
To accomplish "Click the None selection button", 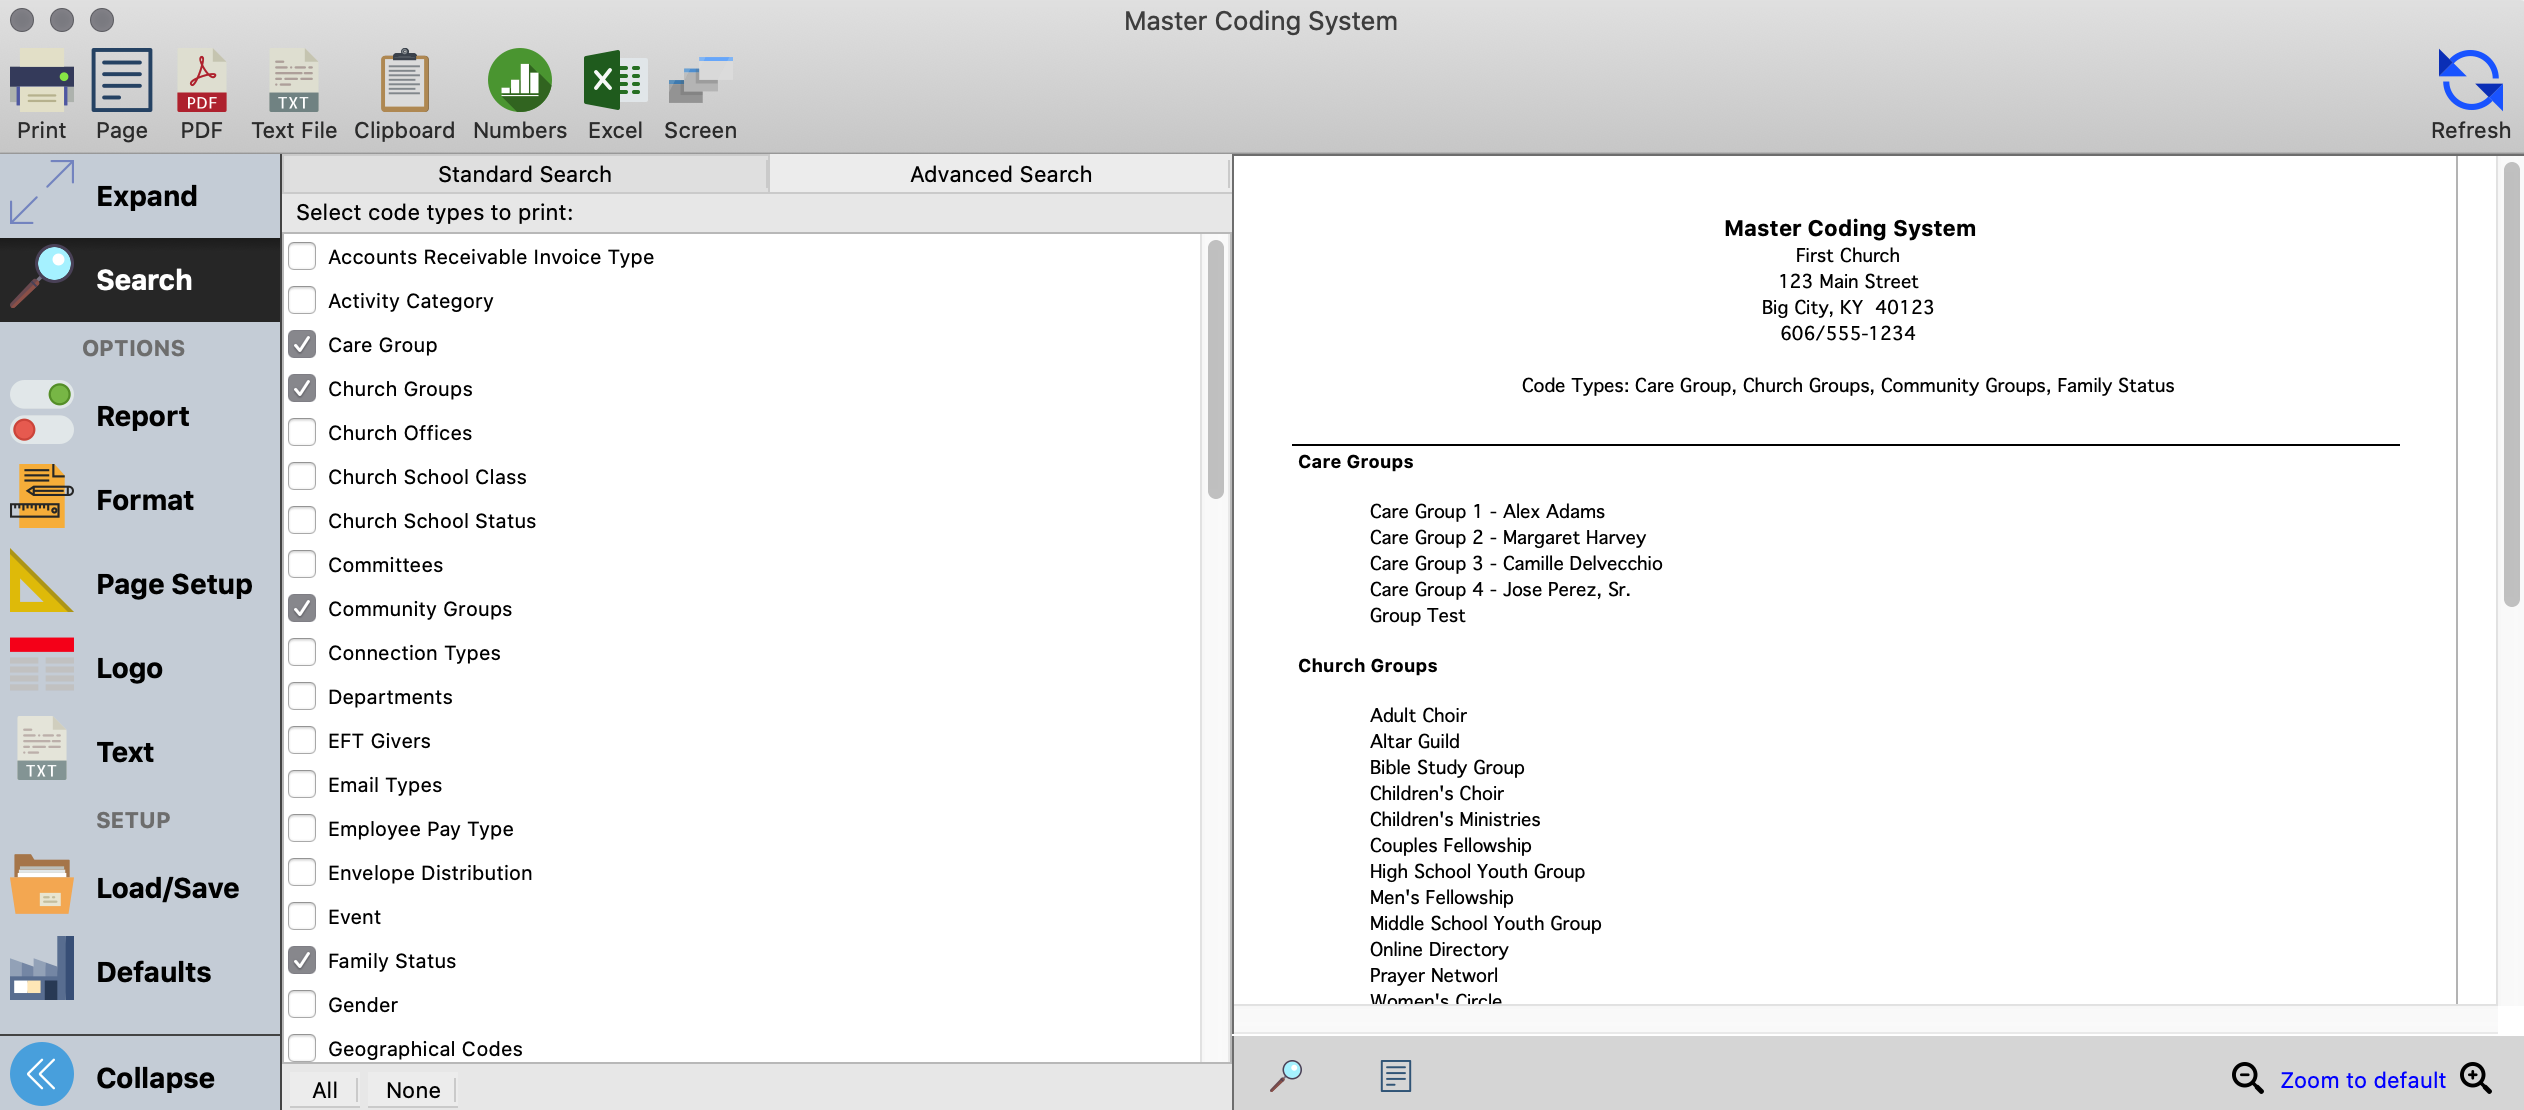I will coord(412,1090).
